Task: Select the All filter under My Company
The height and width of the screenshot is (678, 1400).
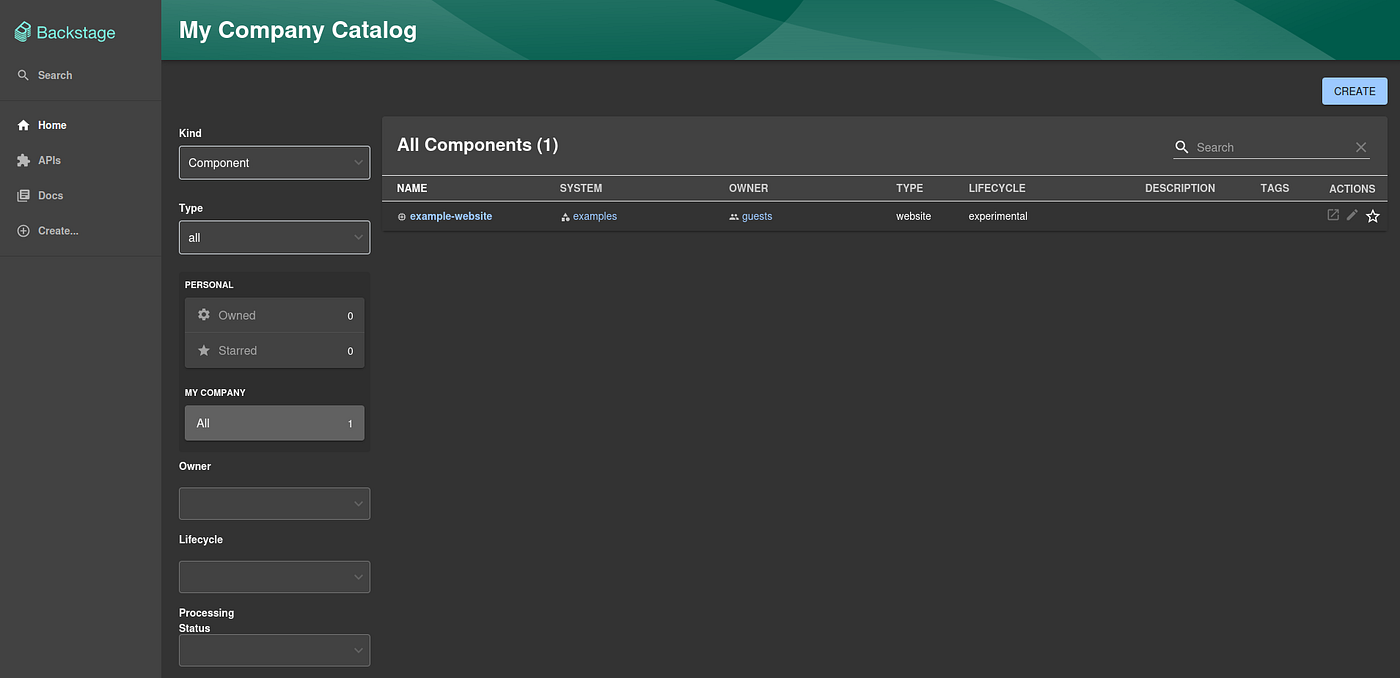Action: click(x=274, y=423)
